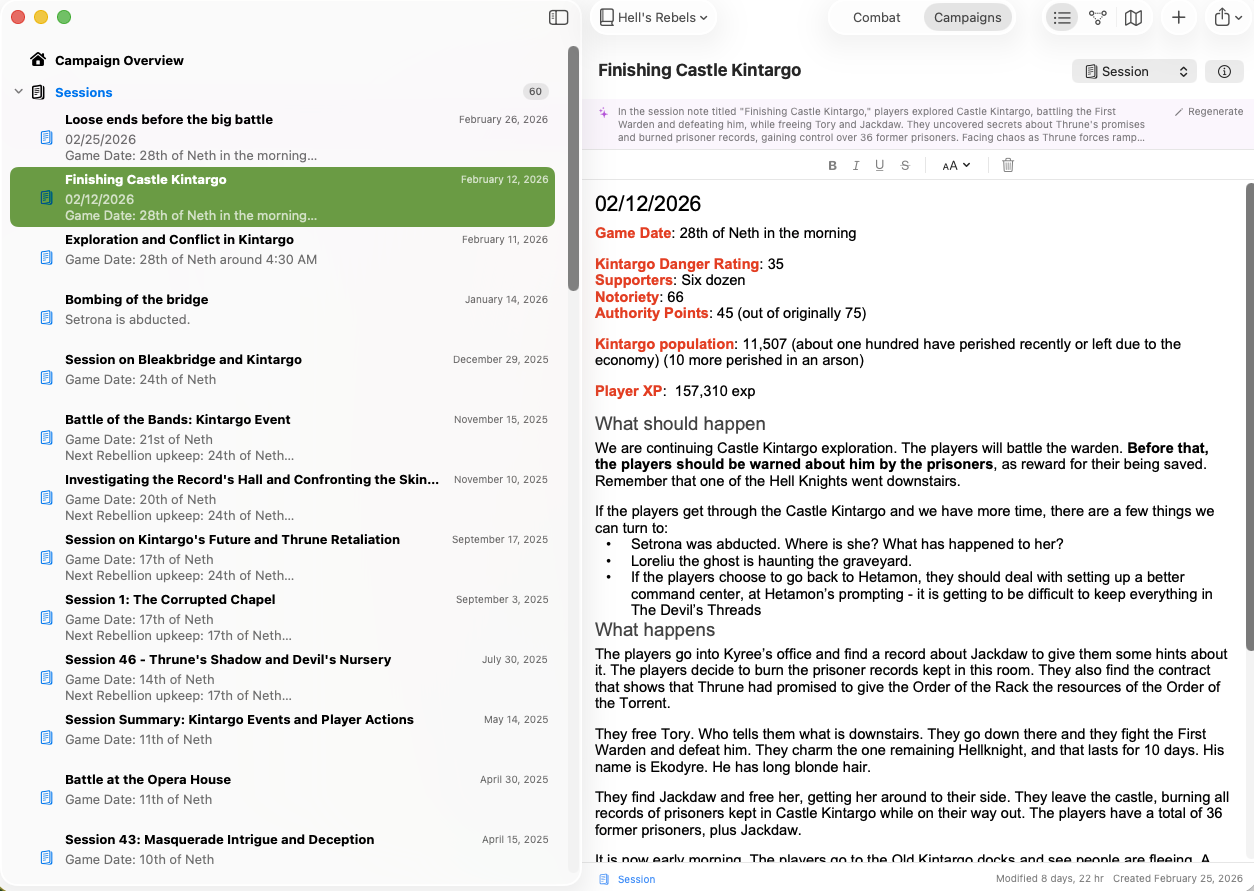The width and height of the screenshot is (1254, 891).
Task: Delete note using trash icon
Action: pyautogui.click(x=1008, y=165)
